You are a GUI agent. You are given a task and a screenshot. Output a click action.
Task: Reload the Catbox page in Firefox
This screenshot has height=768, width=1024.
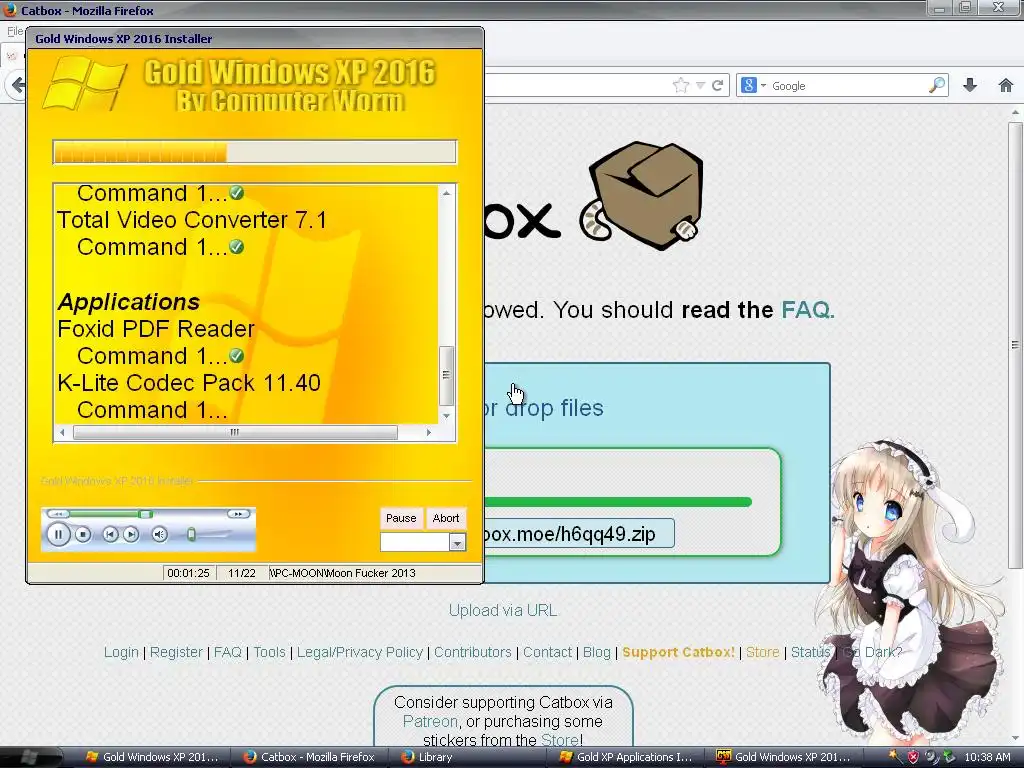pyautogui.click(x=717, y=86)
